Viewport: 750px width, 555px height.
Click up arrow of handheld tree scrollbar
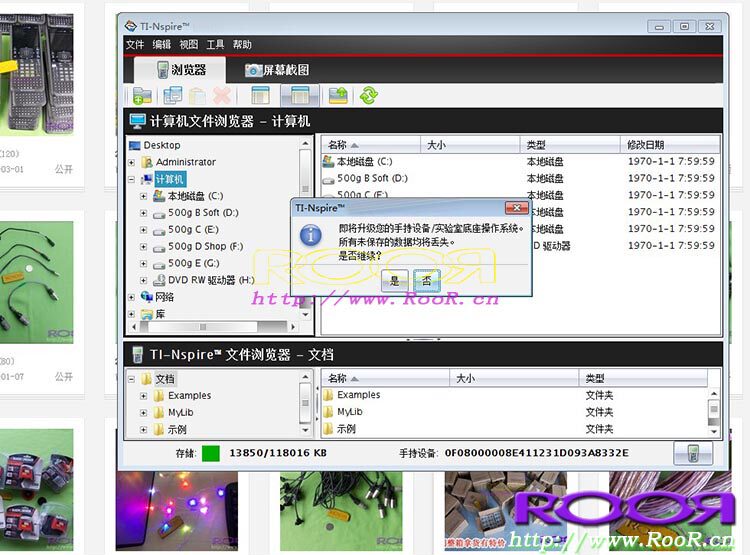pyautogui.click(x=305, y=377)
